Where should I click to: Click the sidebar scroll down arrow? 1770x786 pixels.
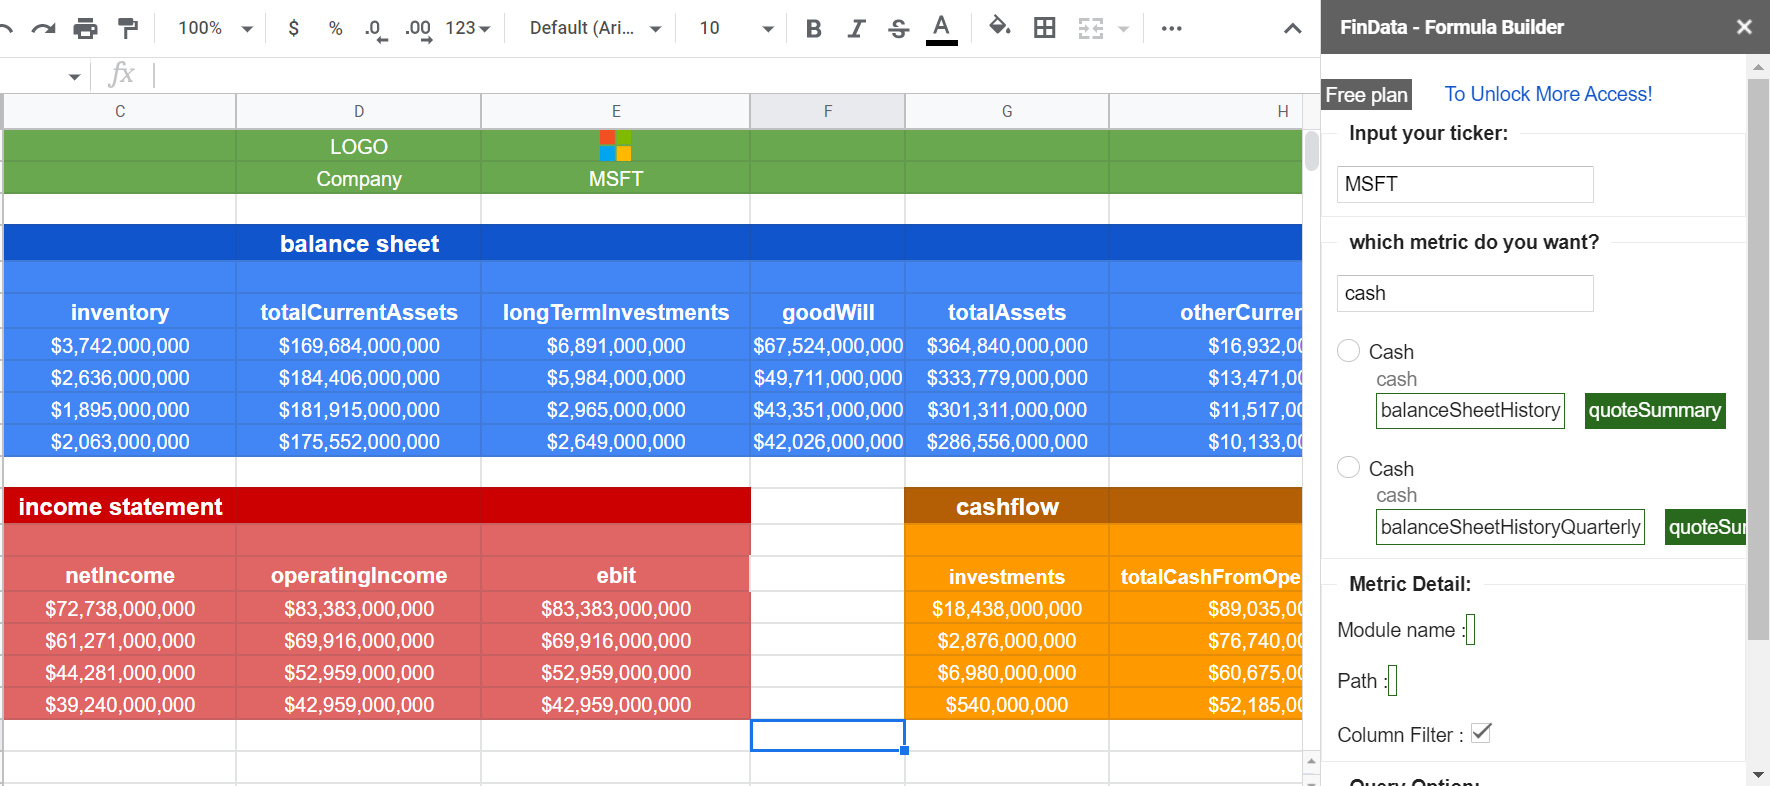(1758, 774)
